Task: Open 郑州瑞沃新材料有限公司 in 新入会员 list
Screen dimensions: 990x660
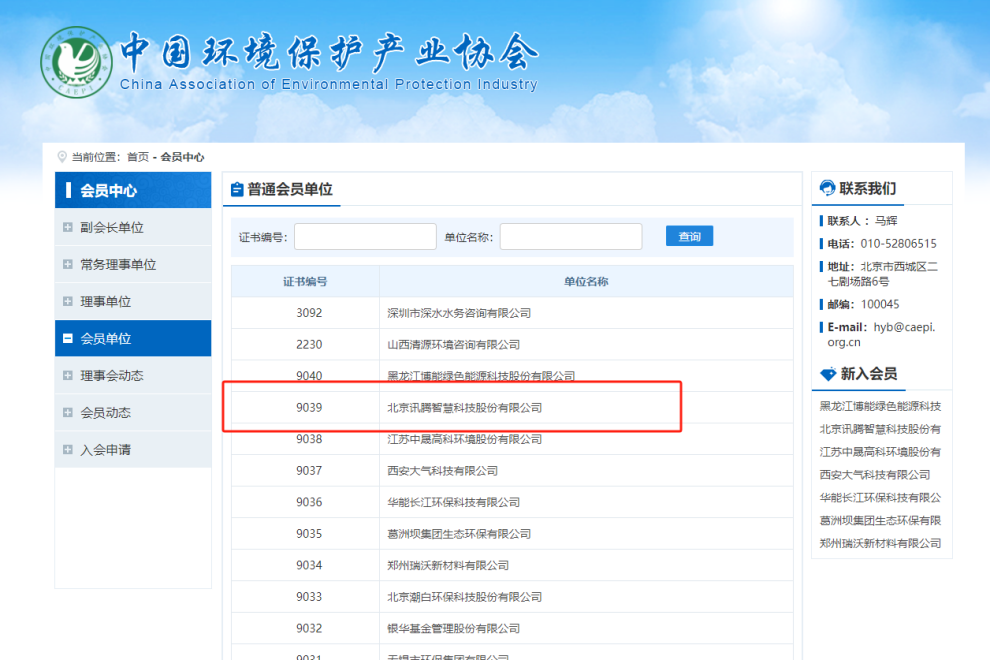Action: click(880, 543)
